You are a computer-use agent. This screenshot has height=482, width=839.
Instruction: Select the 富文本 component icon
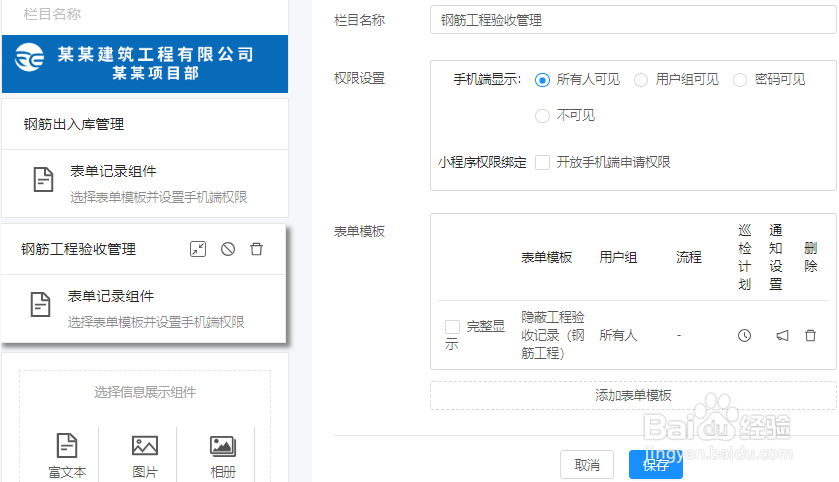[67, 445]
